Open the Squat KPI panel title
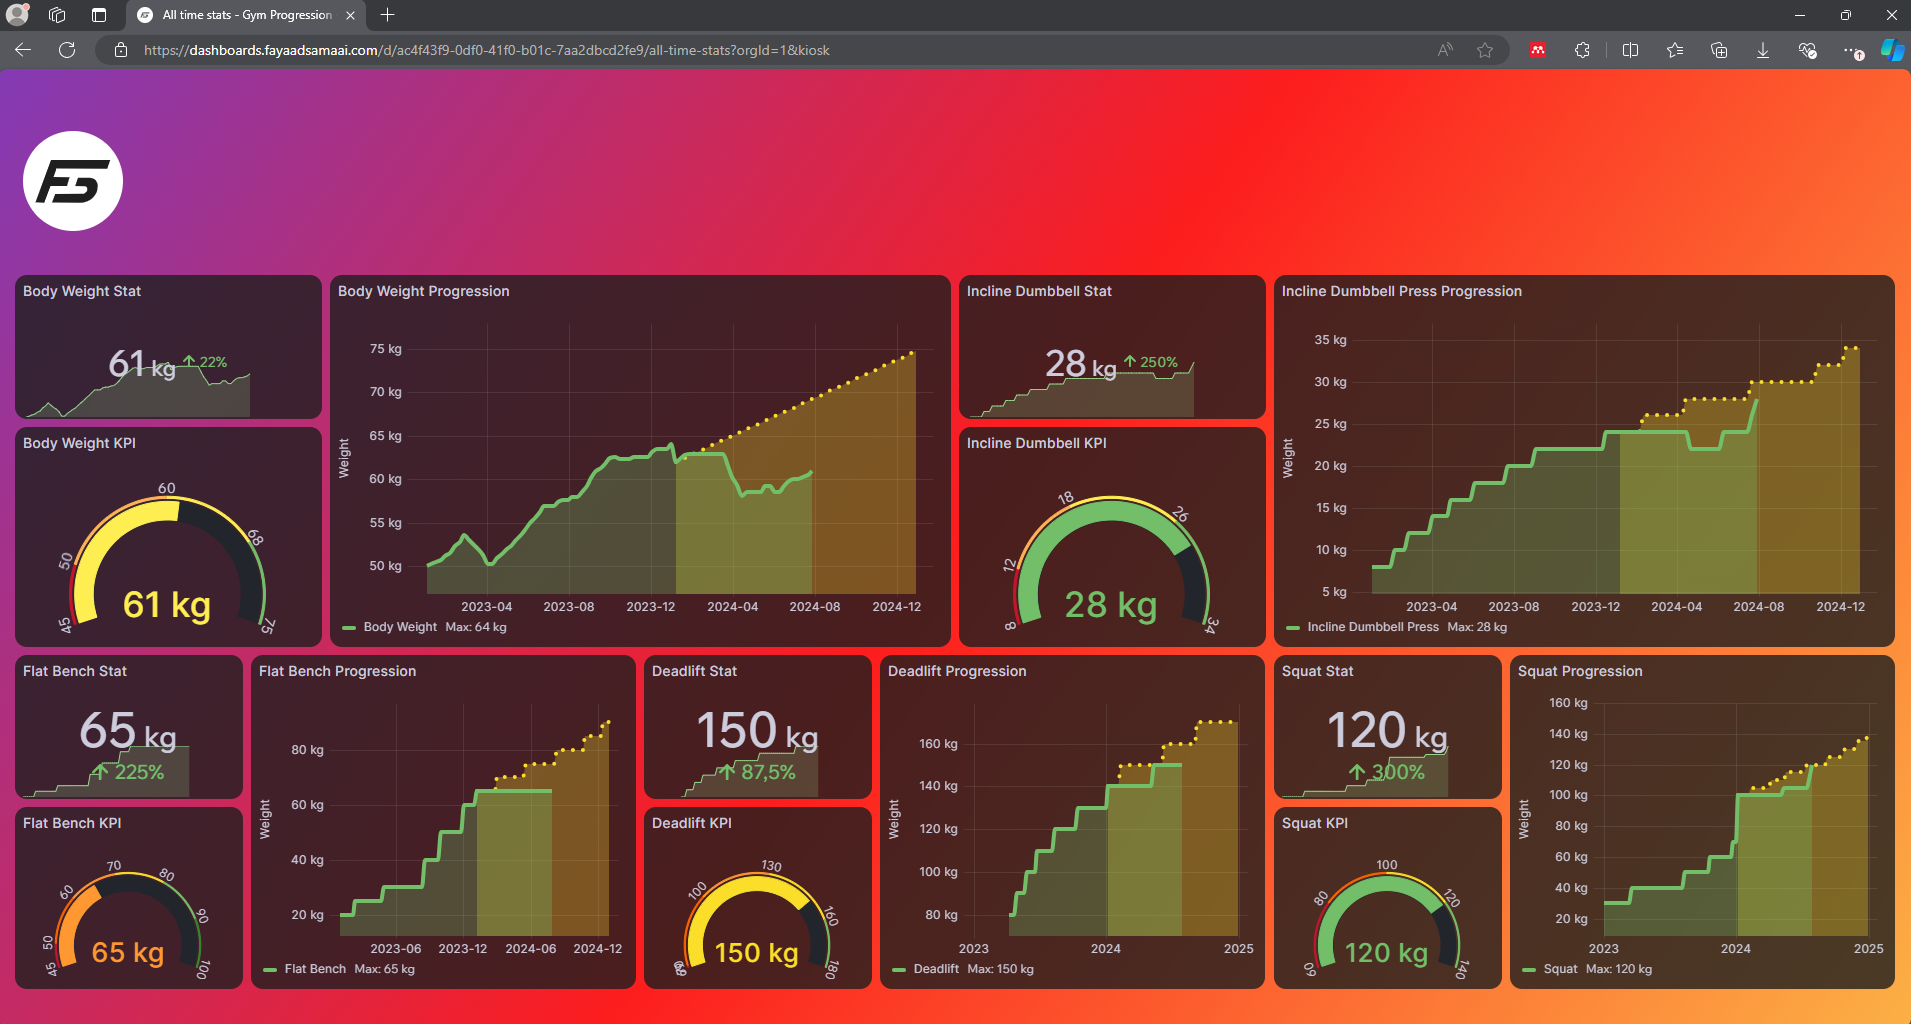Image resolution: width=1911 pixels, height=1024 pixels. coord(1314,823)
